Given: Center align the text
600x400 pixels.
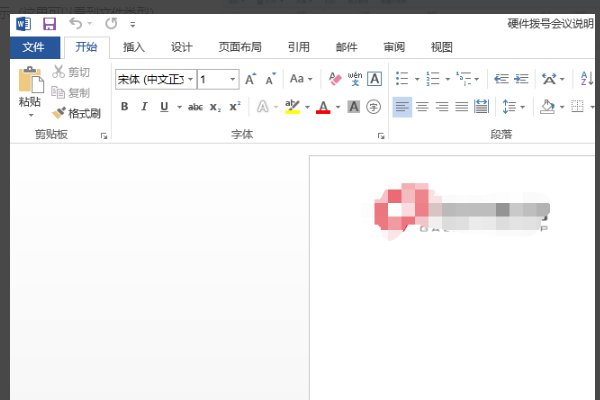Looking at the screenshot, I should (x=422, y=107).
